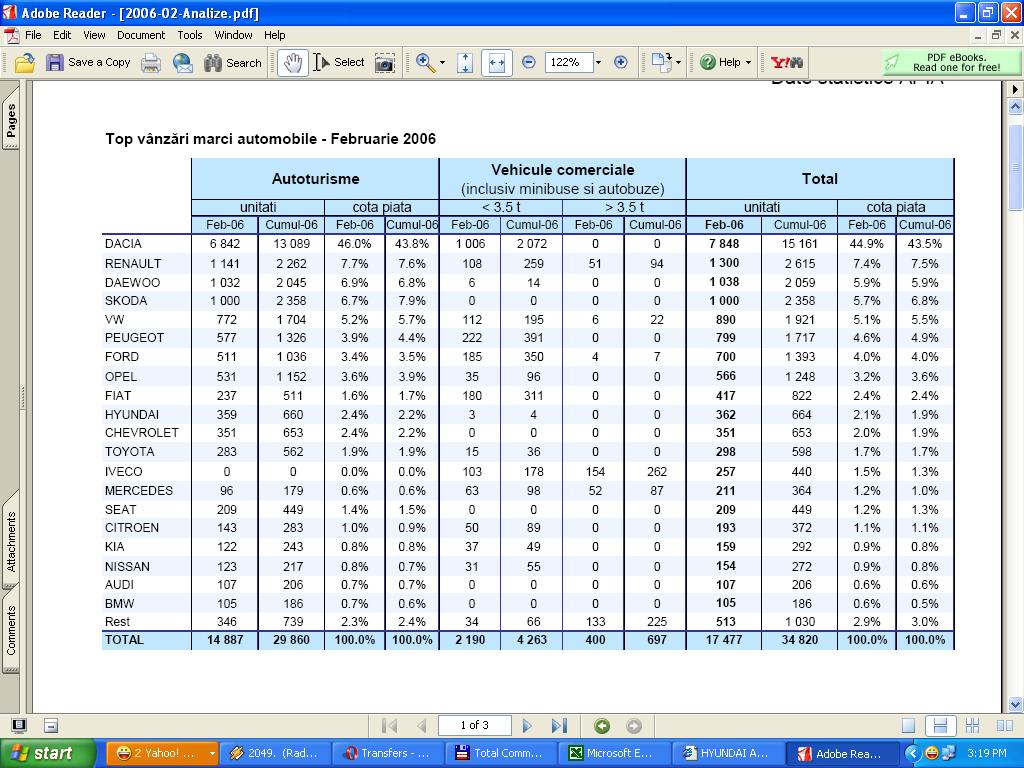Open the zoom percentage dropdown
Screen dimensions: 1024x768
coord(598,63)
